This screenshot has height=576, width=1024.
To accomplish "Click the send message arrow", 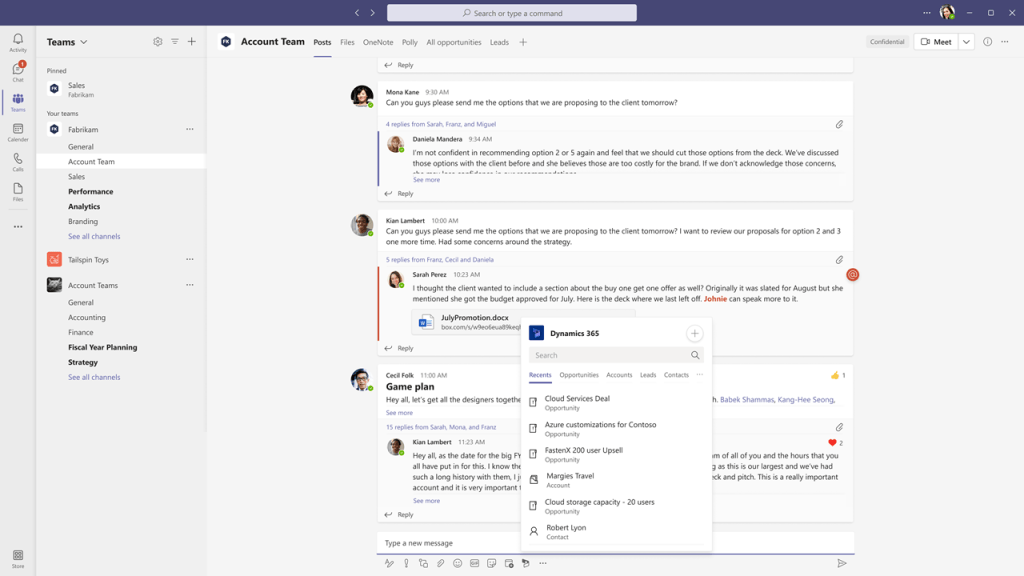I will [x=841, y=563].
